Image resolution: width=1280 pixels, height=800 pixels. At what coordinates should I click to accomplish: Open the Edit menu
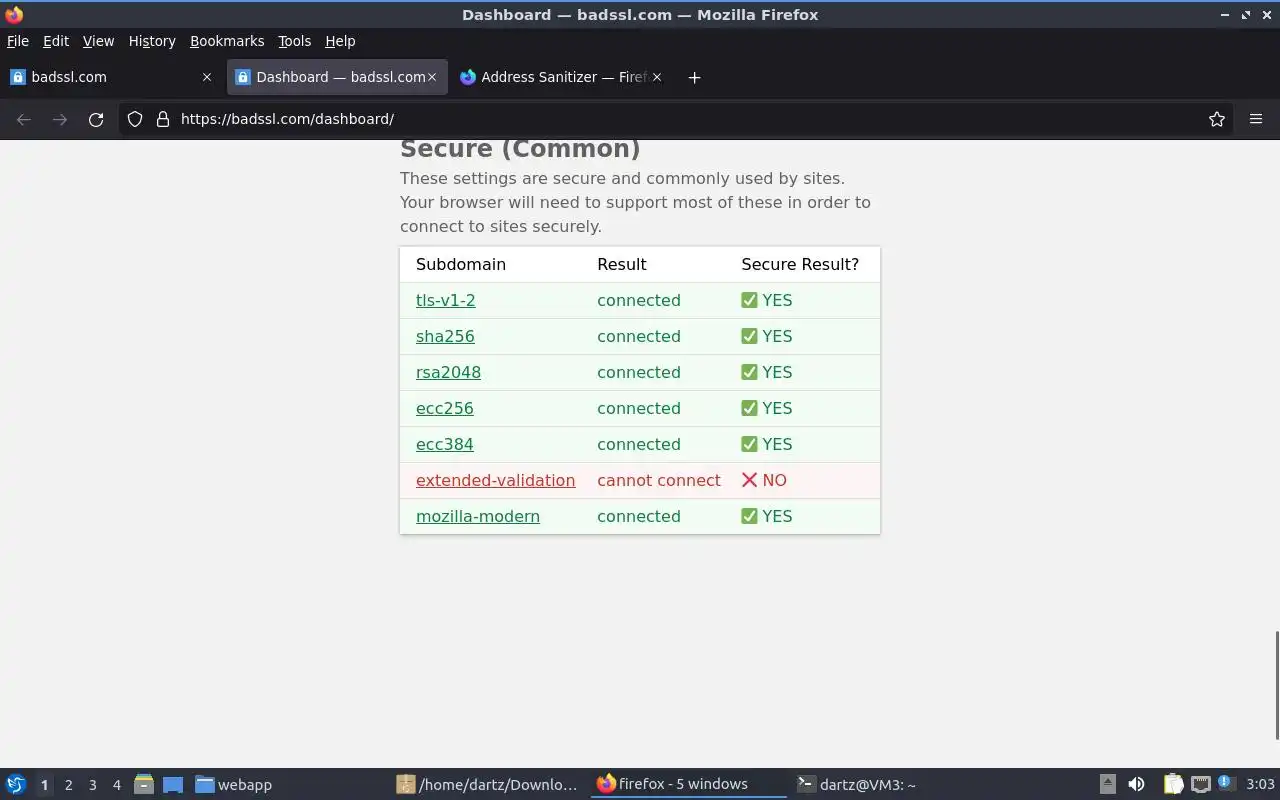tap(56, 41)
